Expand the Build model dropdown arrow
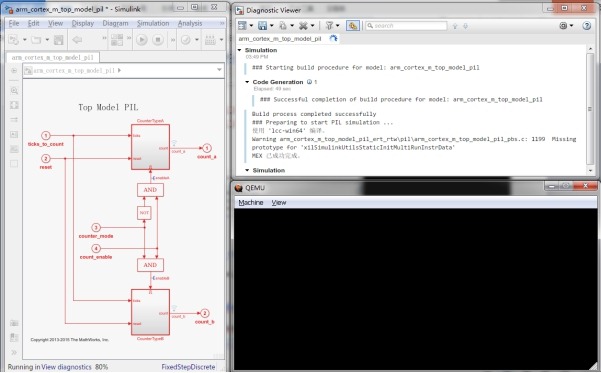 pos(221,39)
